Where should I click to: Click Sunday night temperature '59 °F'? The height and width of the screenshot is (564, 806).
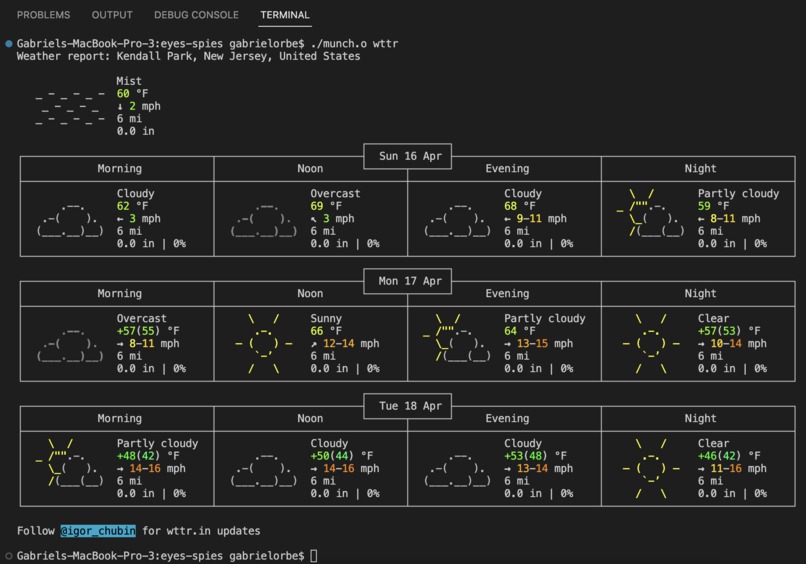[x=713, y=206]
